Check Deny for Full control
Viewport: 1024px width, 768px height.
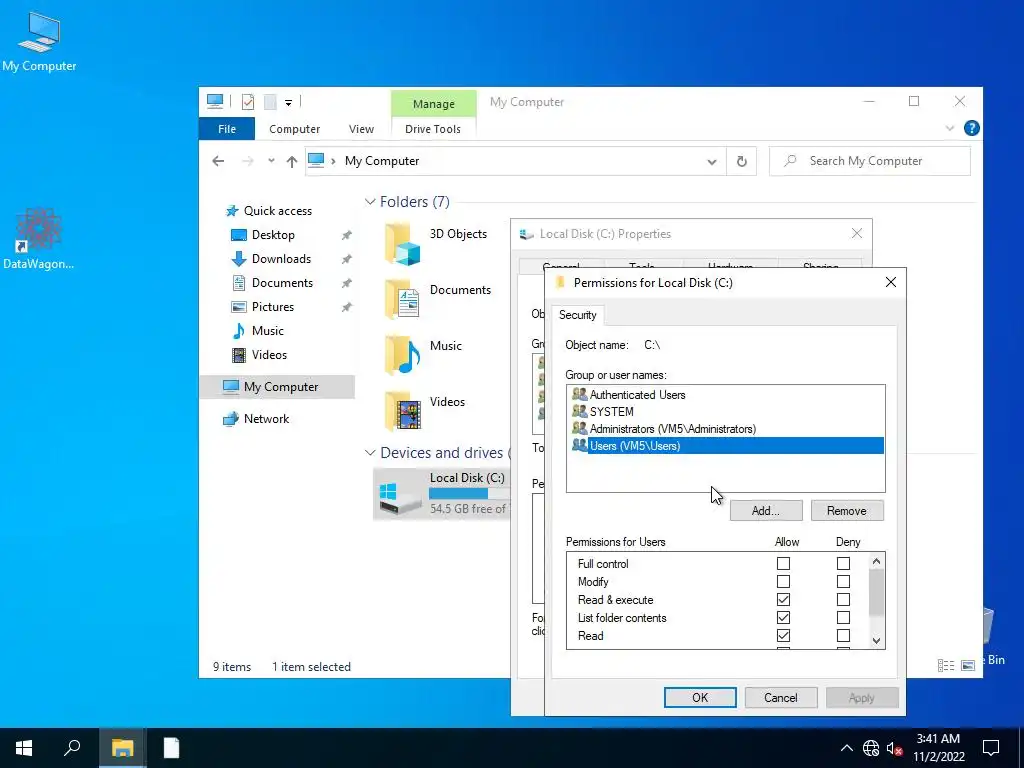pos(844,563)
